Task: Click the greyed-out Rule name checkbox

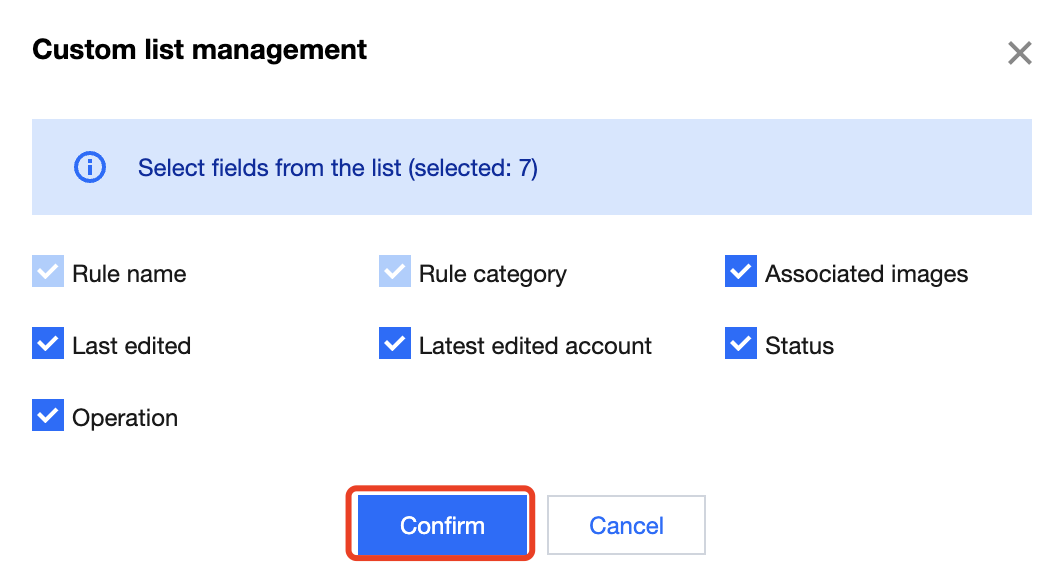Action: pos(48,273)
